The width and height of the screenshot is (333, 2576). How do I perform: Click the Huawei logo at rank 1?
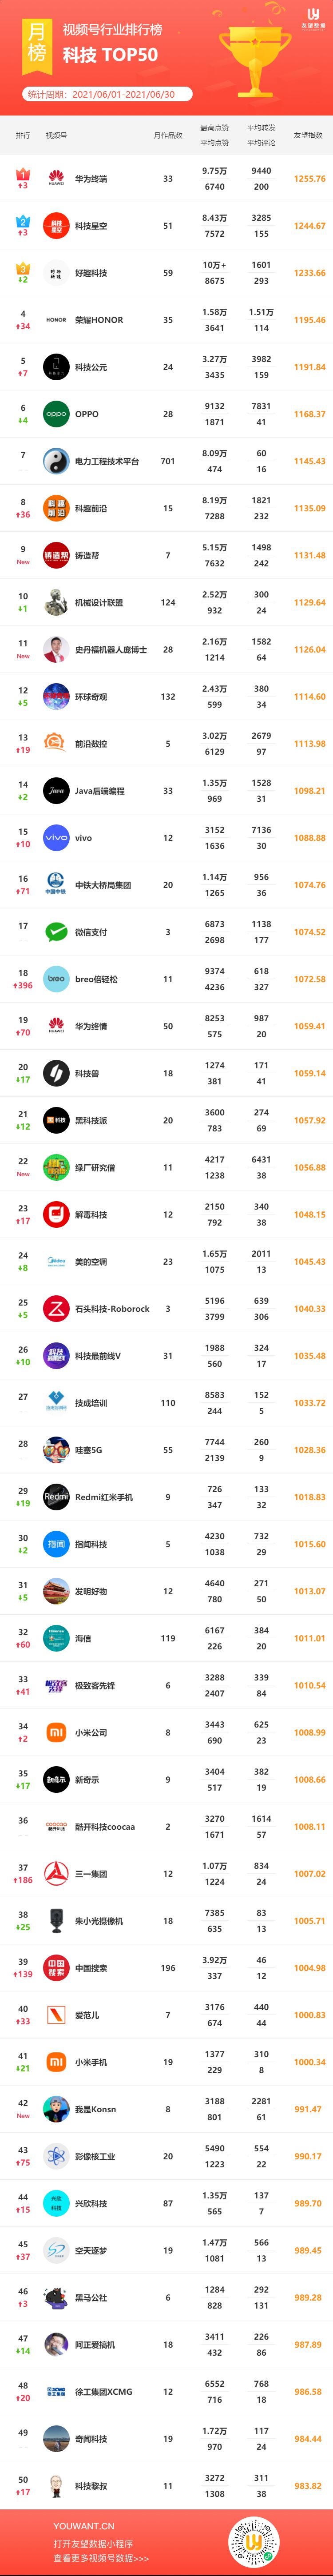56,179
